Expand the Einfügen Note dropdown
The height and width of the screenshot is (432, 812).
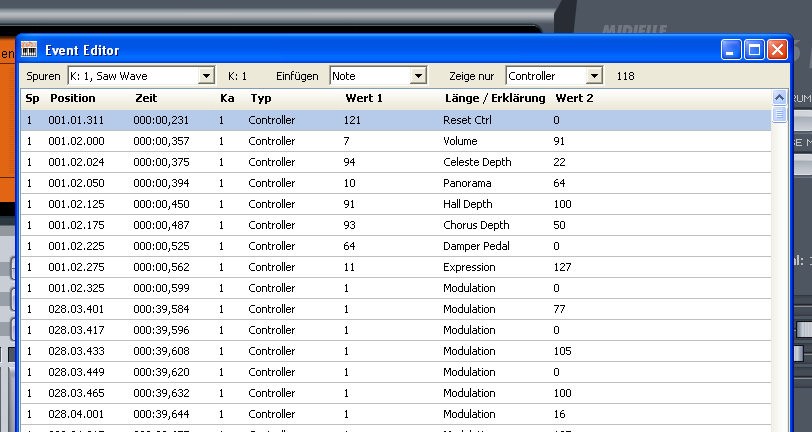419,75
